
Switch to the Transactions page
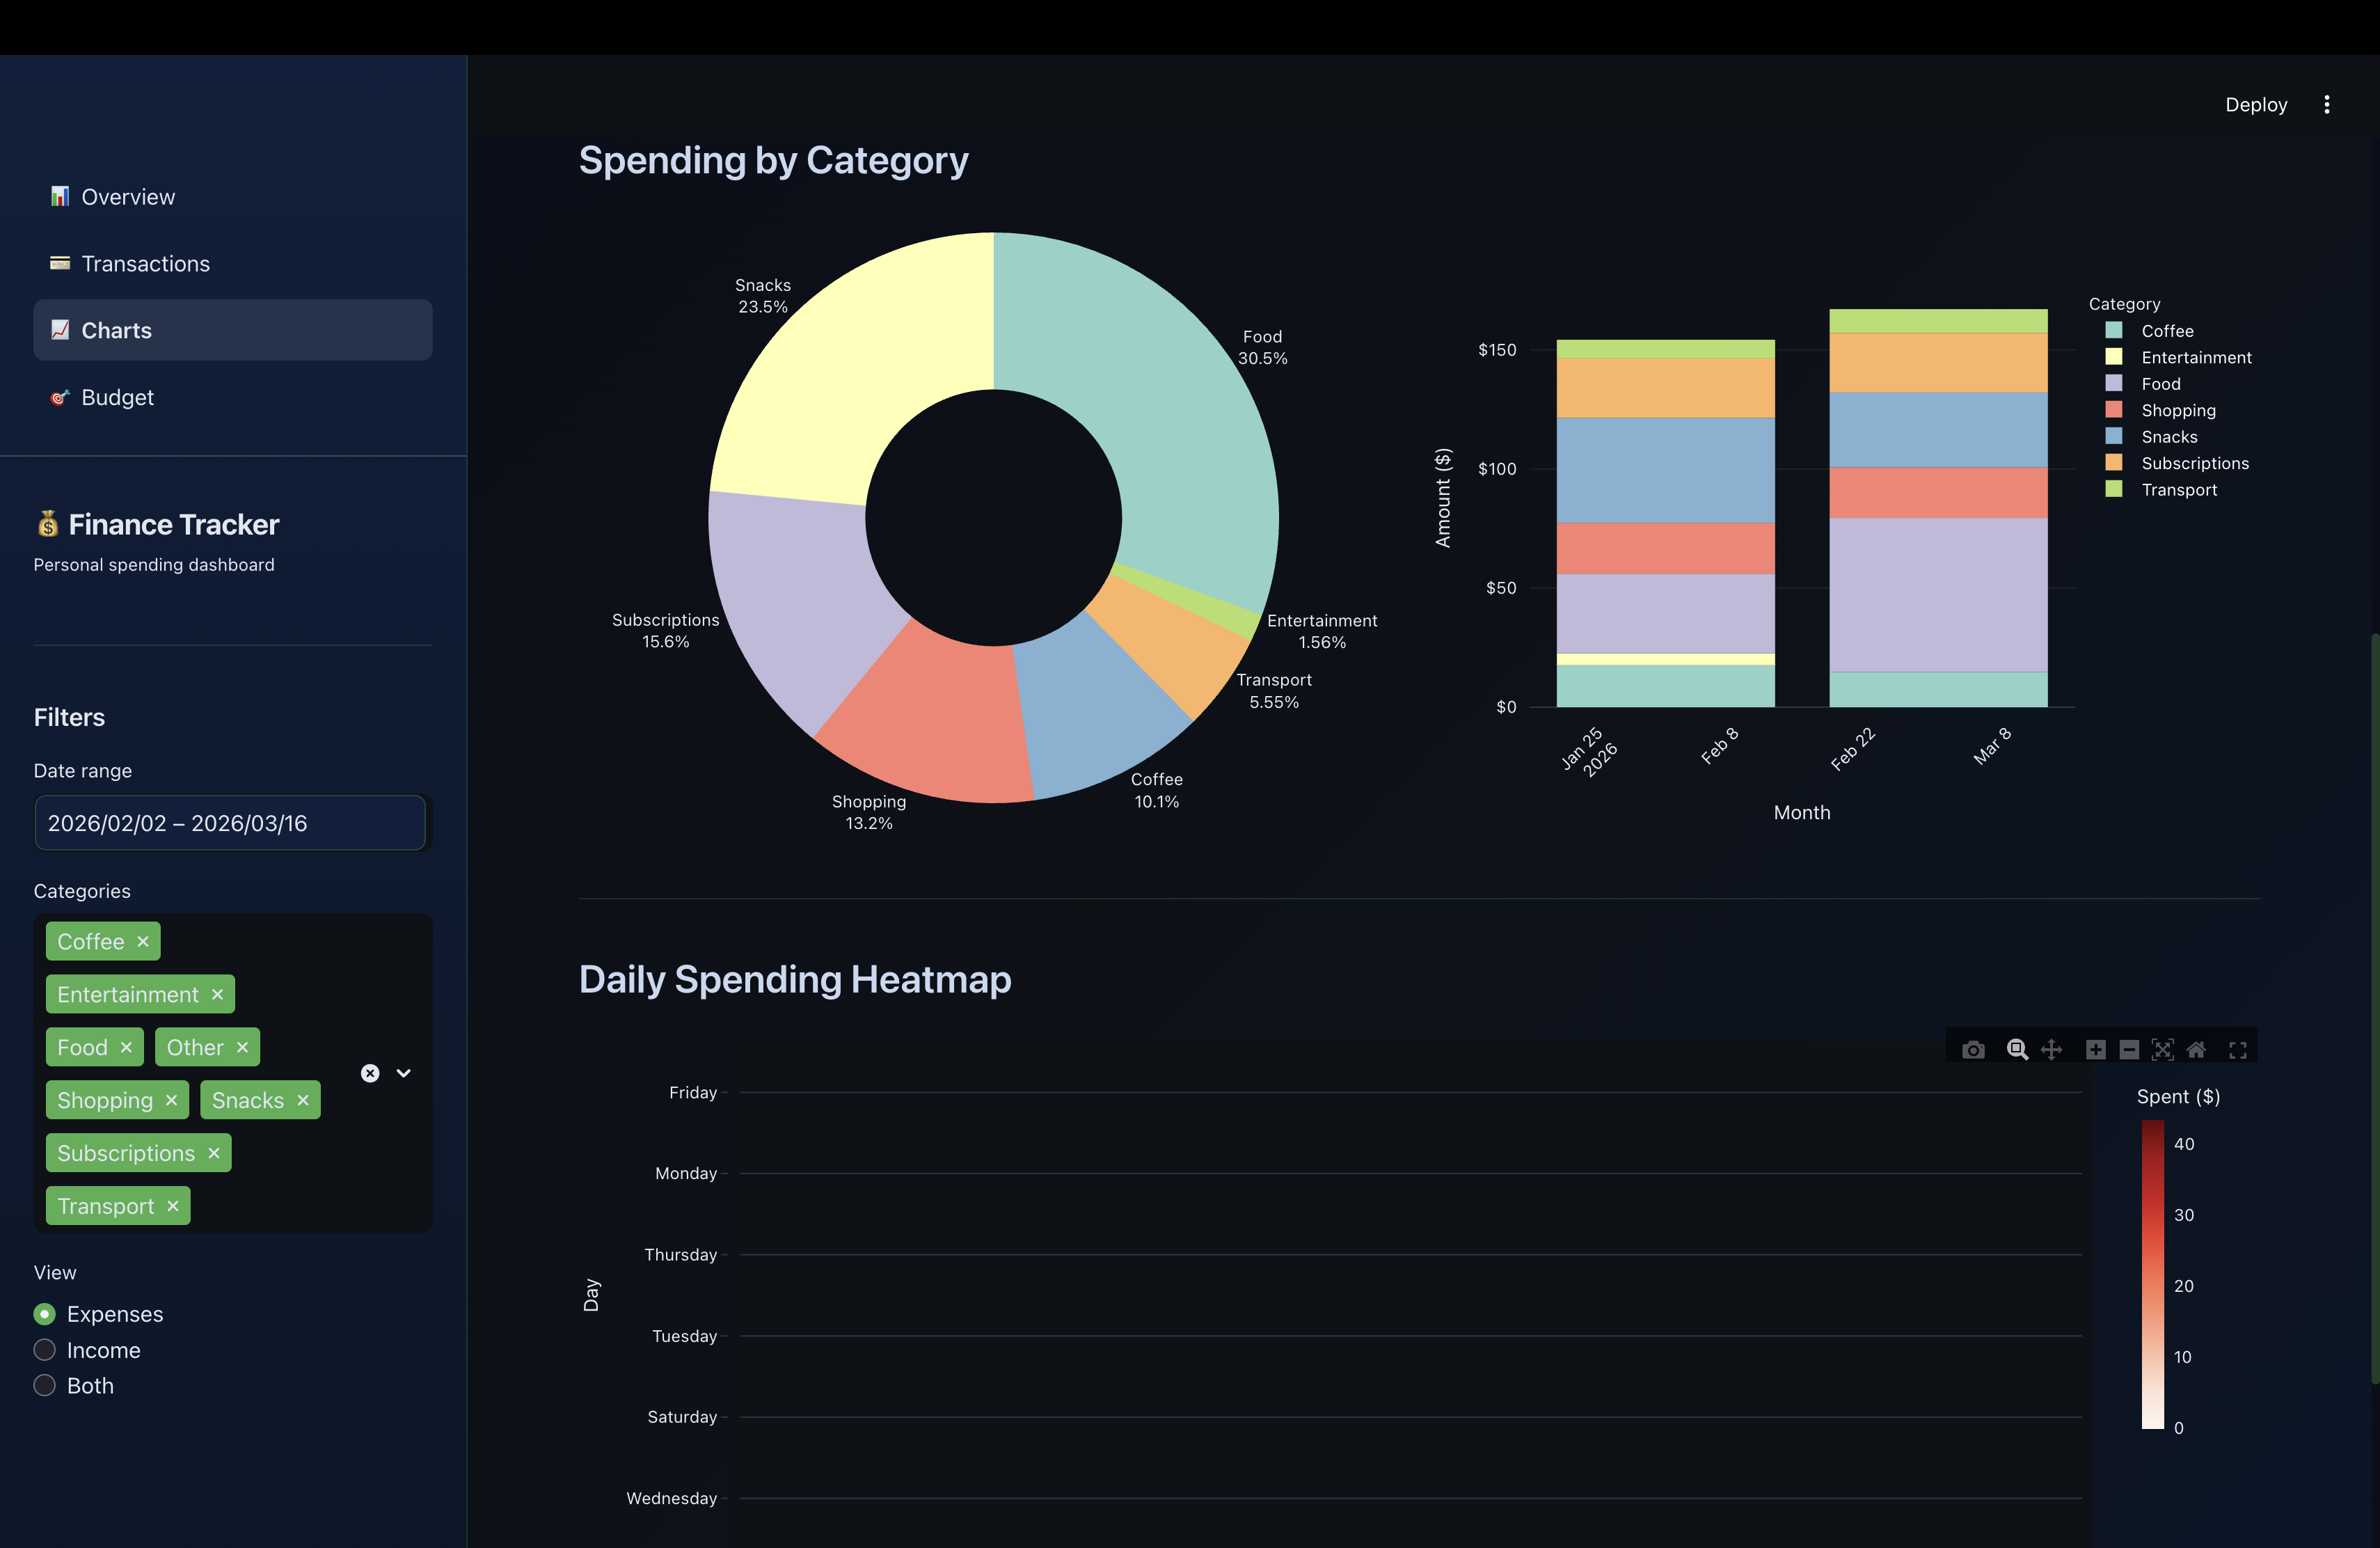pyautogui.click(x=145, y=263)
